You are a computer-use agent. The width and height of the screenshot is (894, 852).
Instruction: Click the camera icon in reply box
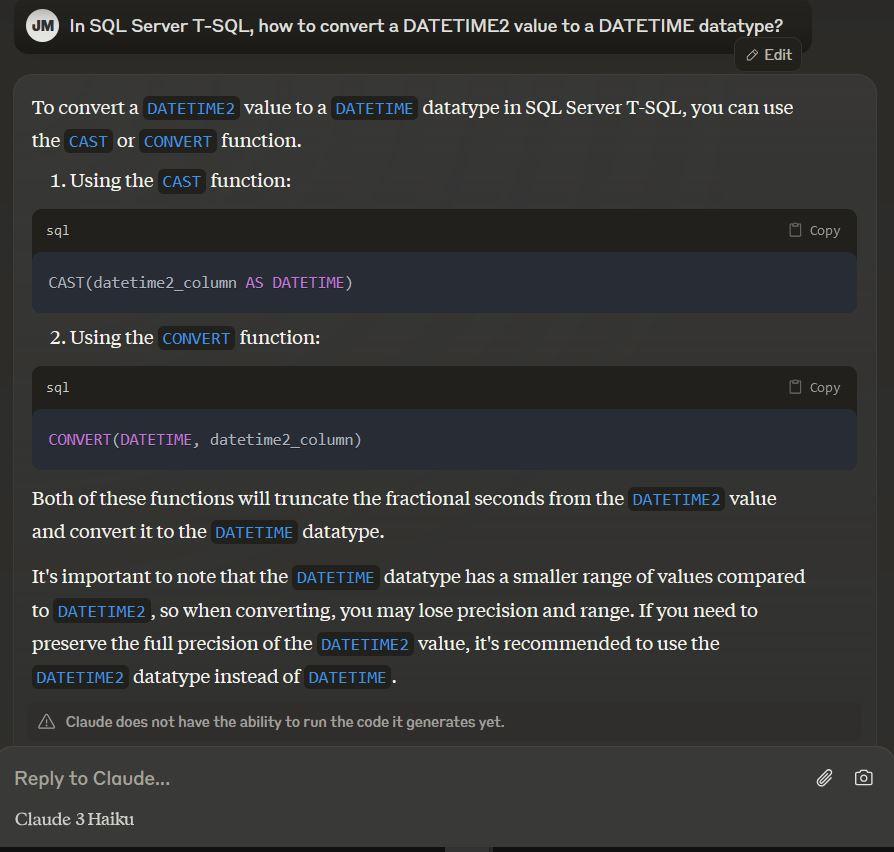pos(864,778)
